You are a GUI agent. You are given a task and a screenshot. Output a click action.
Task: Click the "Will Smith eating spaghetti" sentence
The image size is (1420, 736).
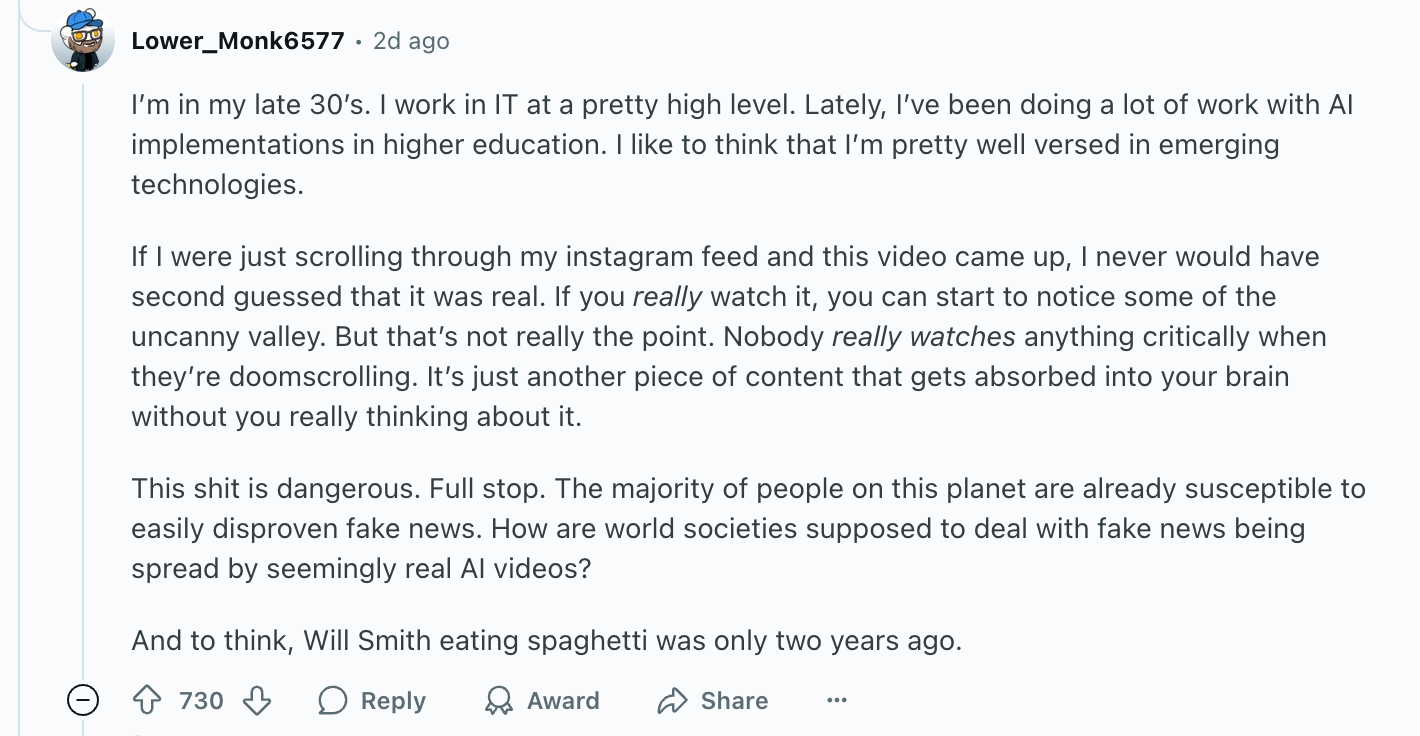click(546, 641)
